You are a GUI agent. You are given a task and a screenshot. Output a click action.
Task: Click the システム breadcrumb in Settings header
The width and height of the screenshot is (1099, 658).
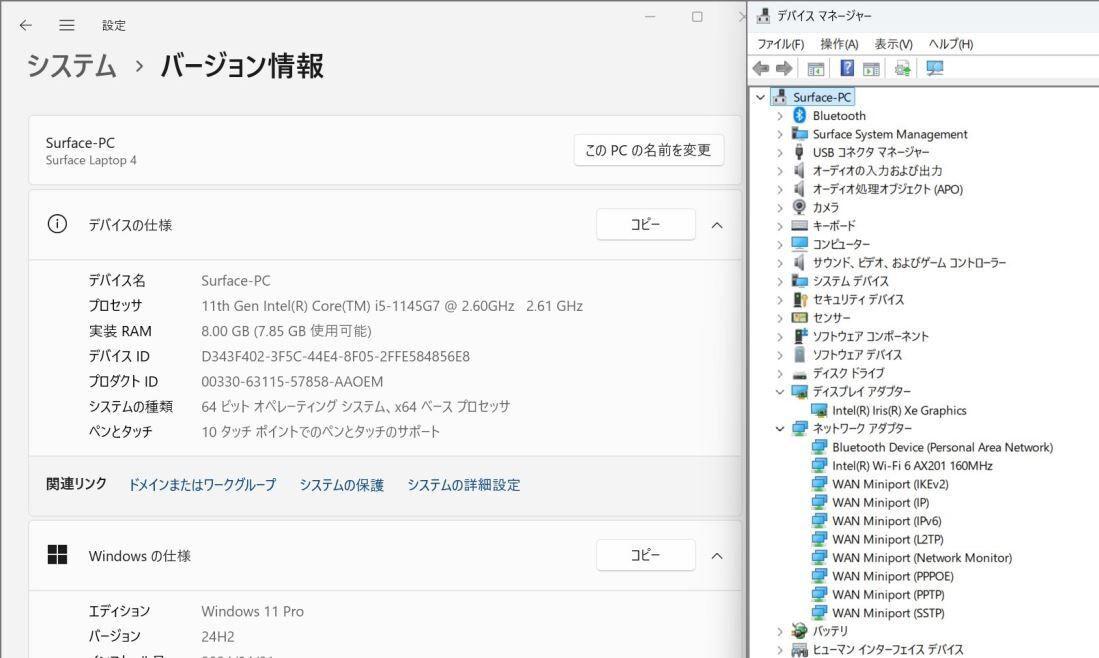click(71, 66)
